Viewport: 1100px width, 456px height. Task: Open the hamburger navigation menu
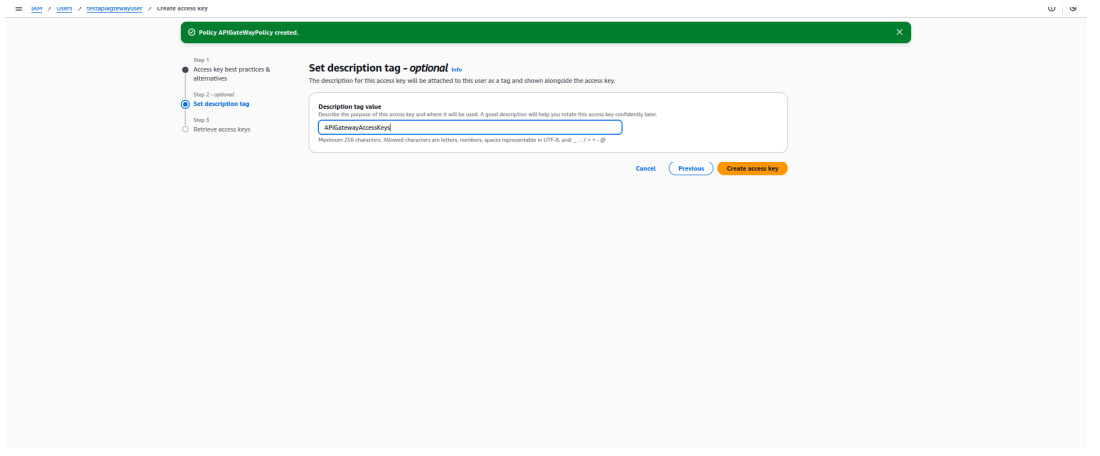(x=20, y=7)
